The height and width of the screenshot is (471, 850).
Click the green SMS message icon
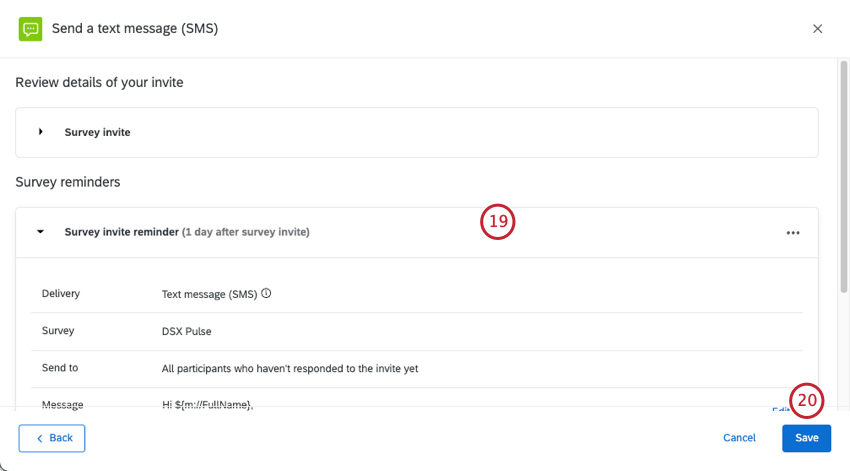point(31,28)
